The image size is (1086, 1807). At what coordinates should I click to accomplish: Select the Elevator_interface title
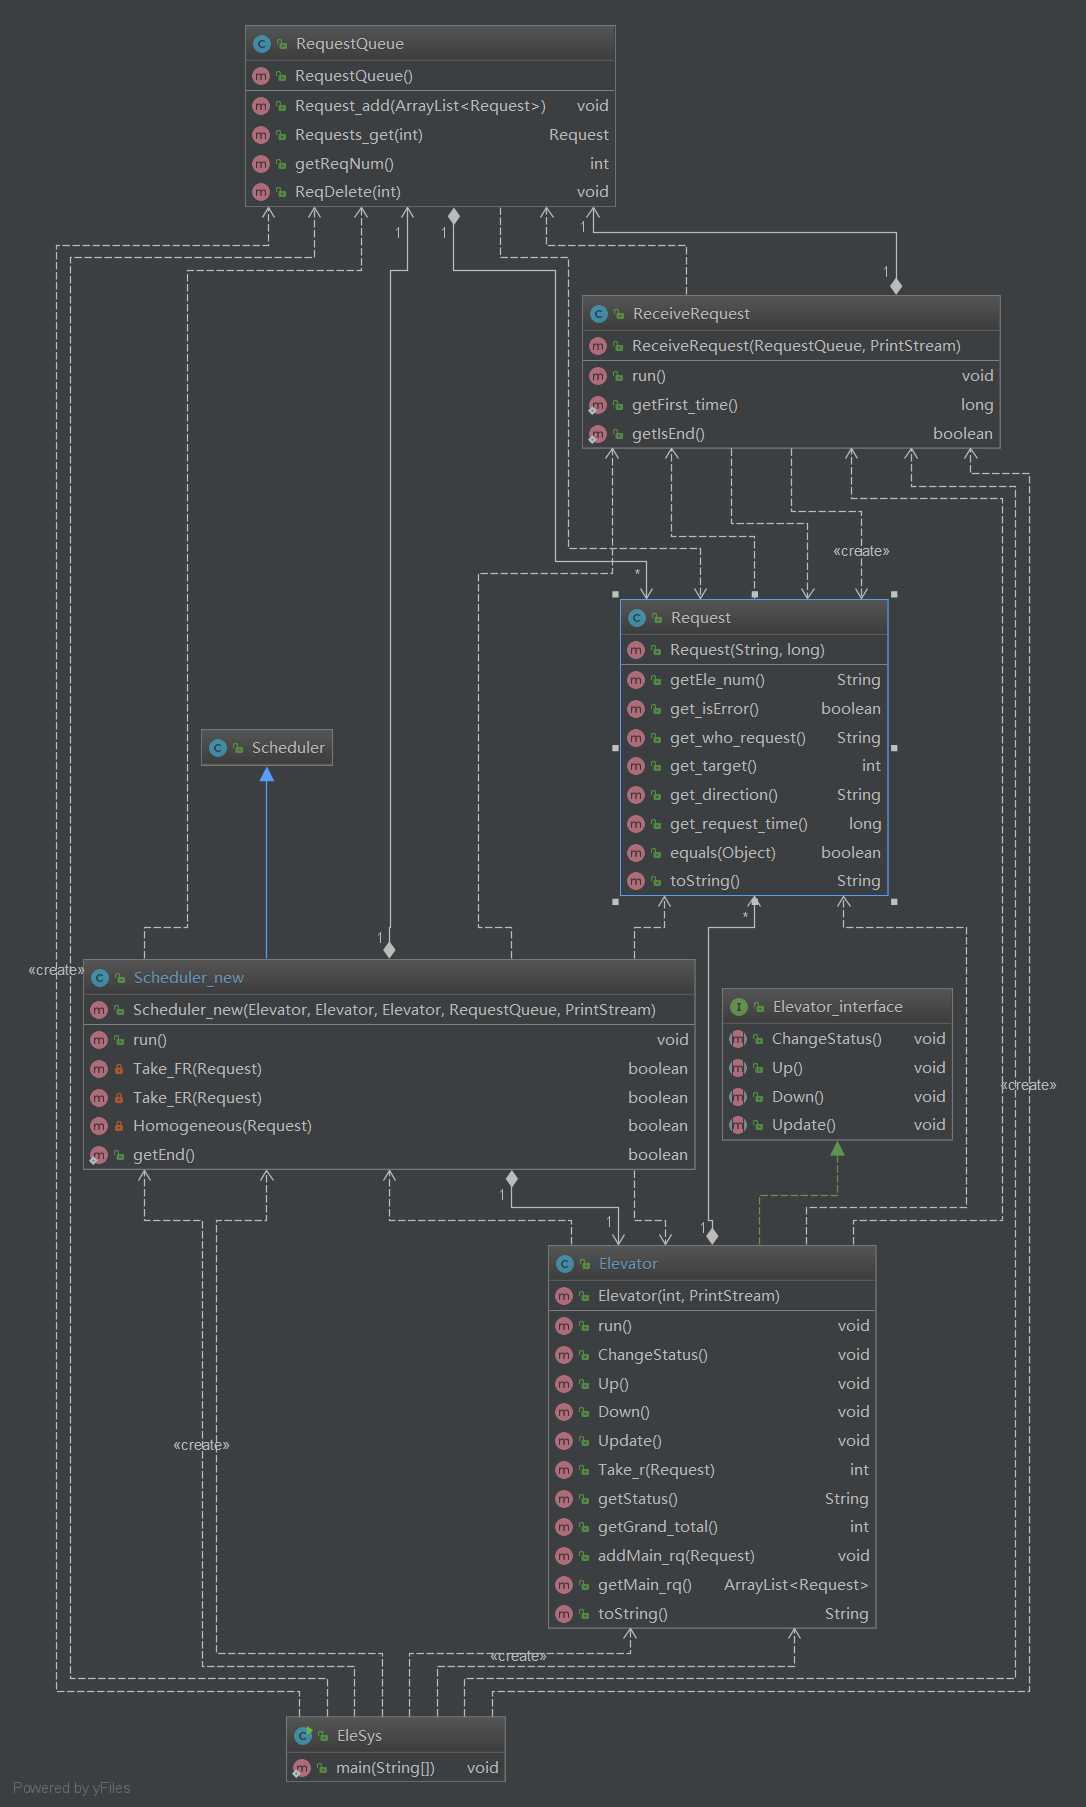837,1007
